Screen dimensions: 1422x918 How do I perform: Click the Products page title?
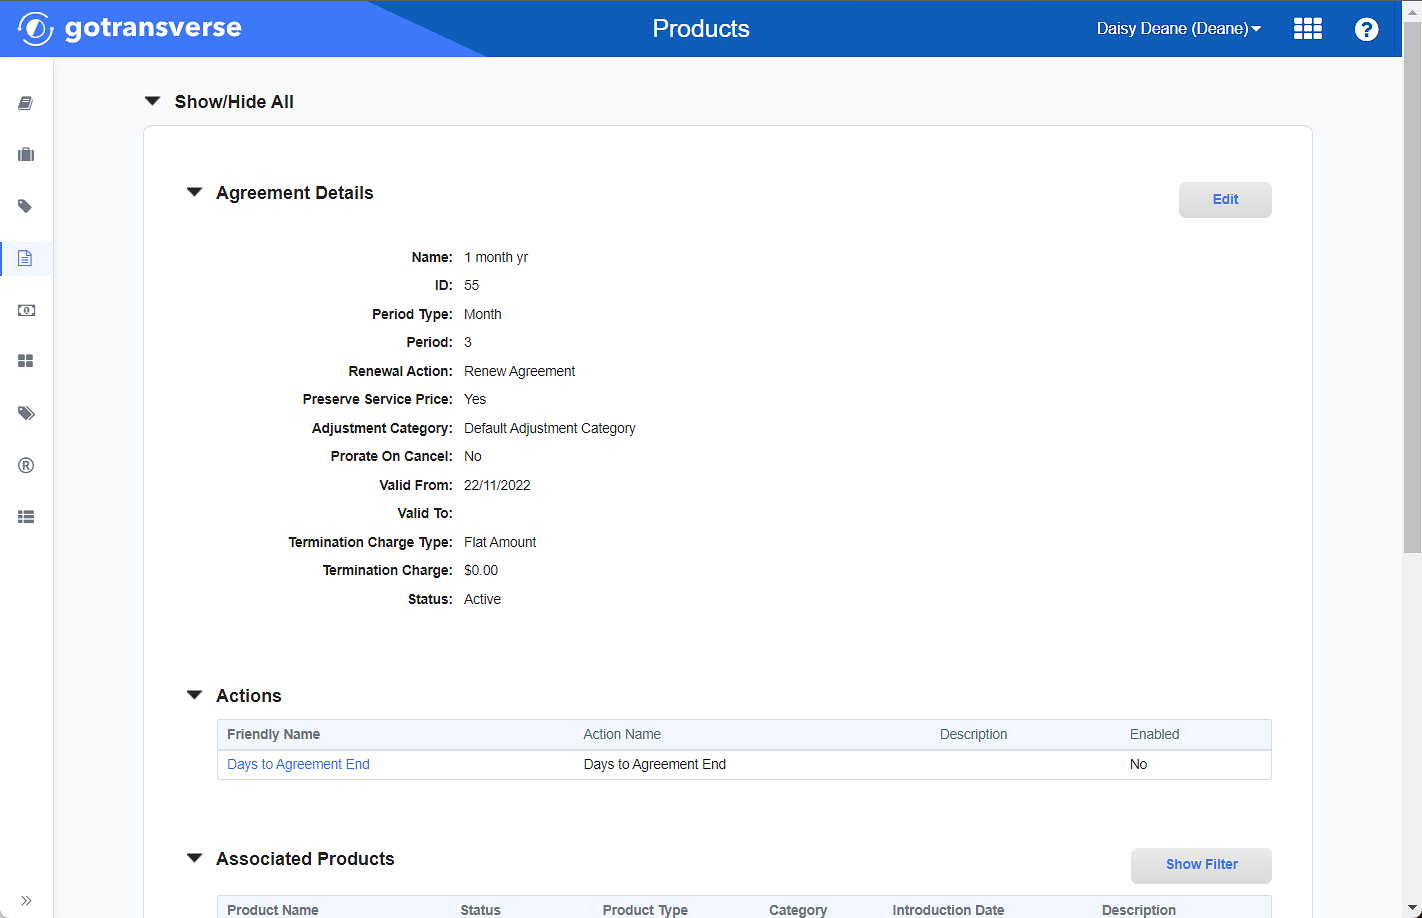[x=701, y=28]
